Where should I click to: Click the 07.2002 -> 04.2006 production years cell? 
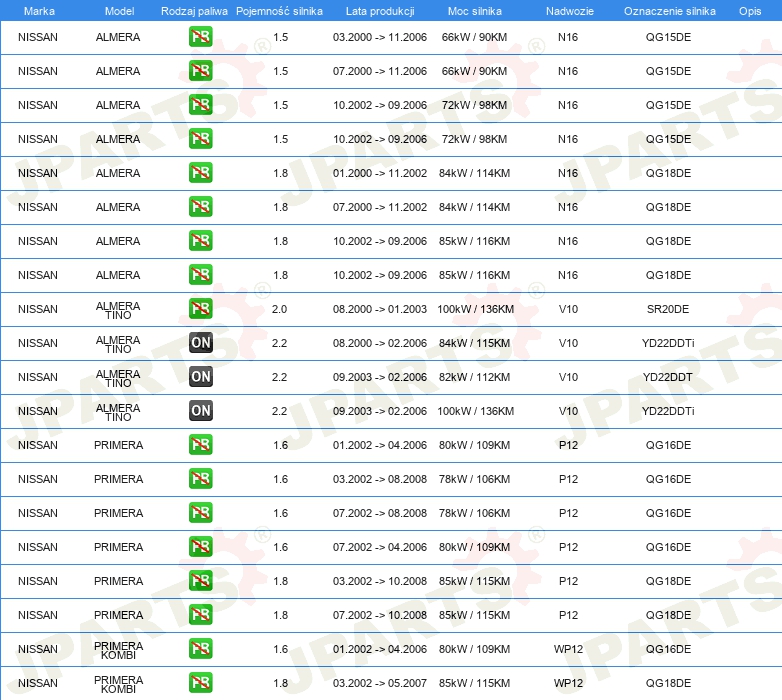(380, 547)
